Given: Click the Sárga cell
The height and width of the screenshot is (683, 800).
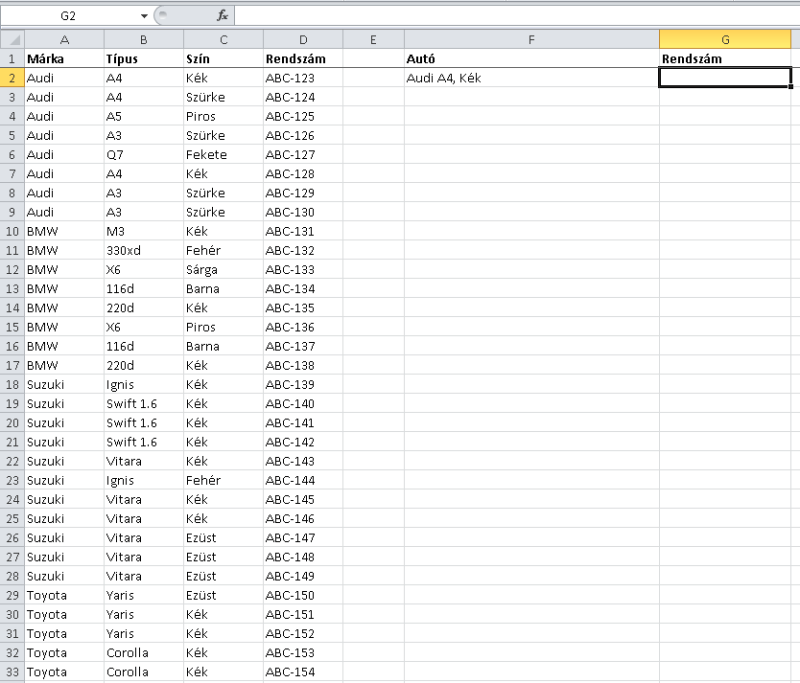Looking at the screenshot, I should (223, 270).
